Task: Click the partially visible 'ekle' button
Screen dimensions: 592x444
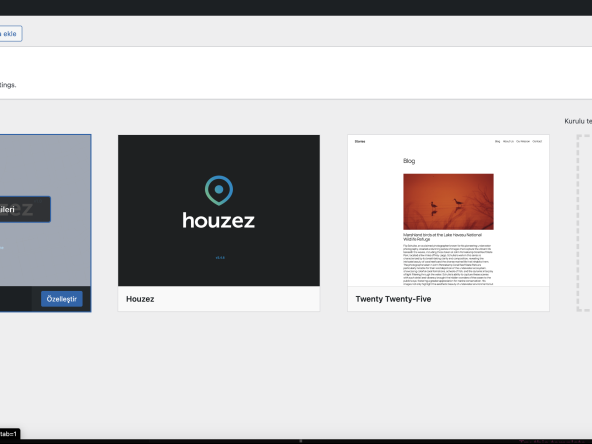Action: (x=11, y=34)
